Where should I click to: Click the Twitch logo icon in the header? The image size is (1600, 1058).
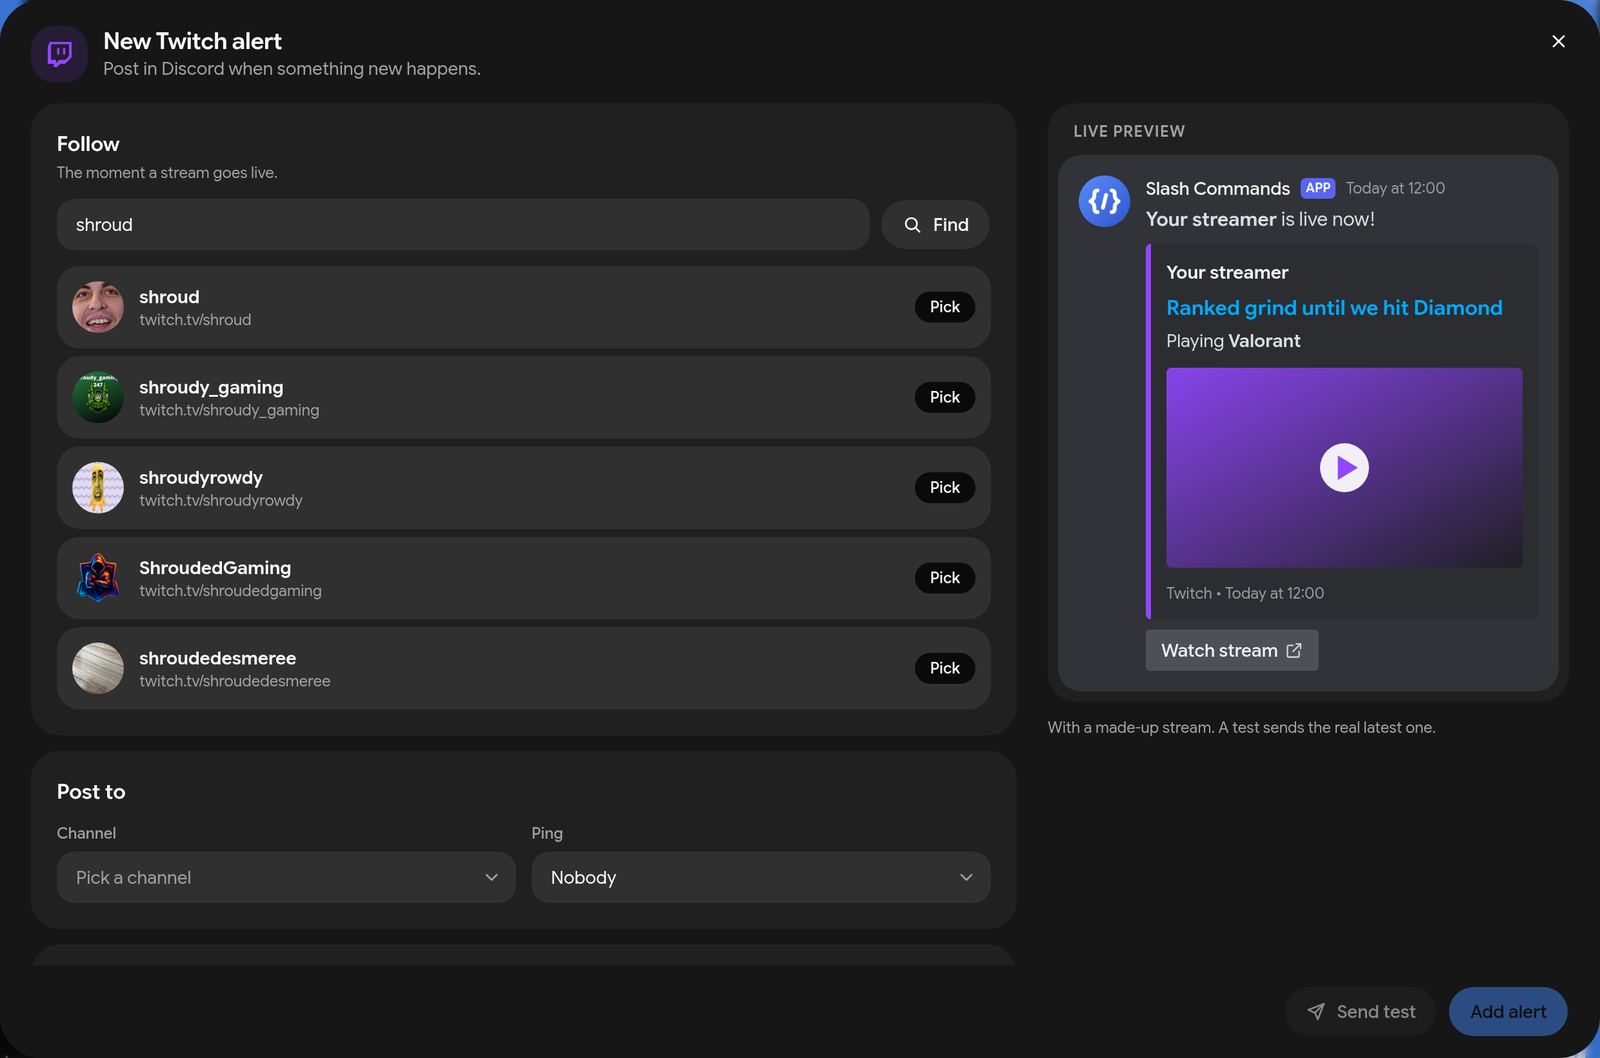click(60, 54)
